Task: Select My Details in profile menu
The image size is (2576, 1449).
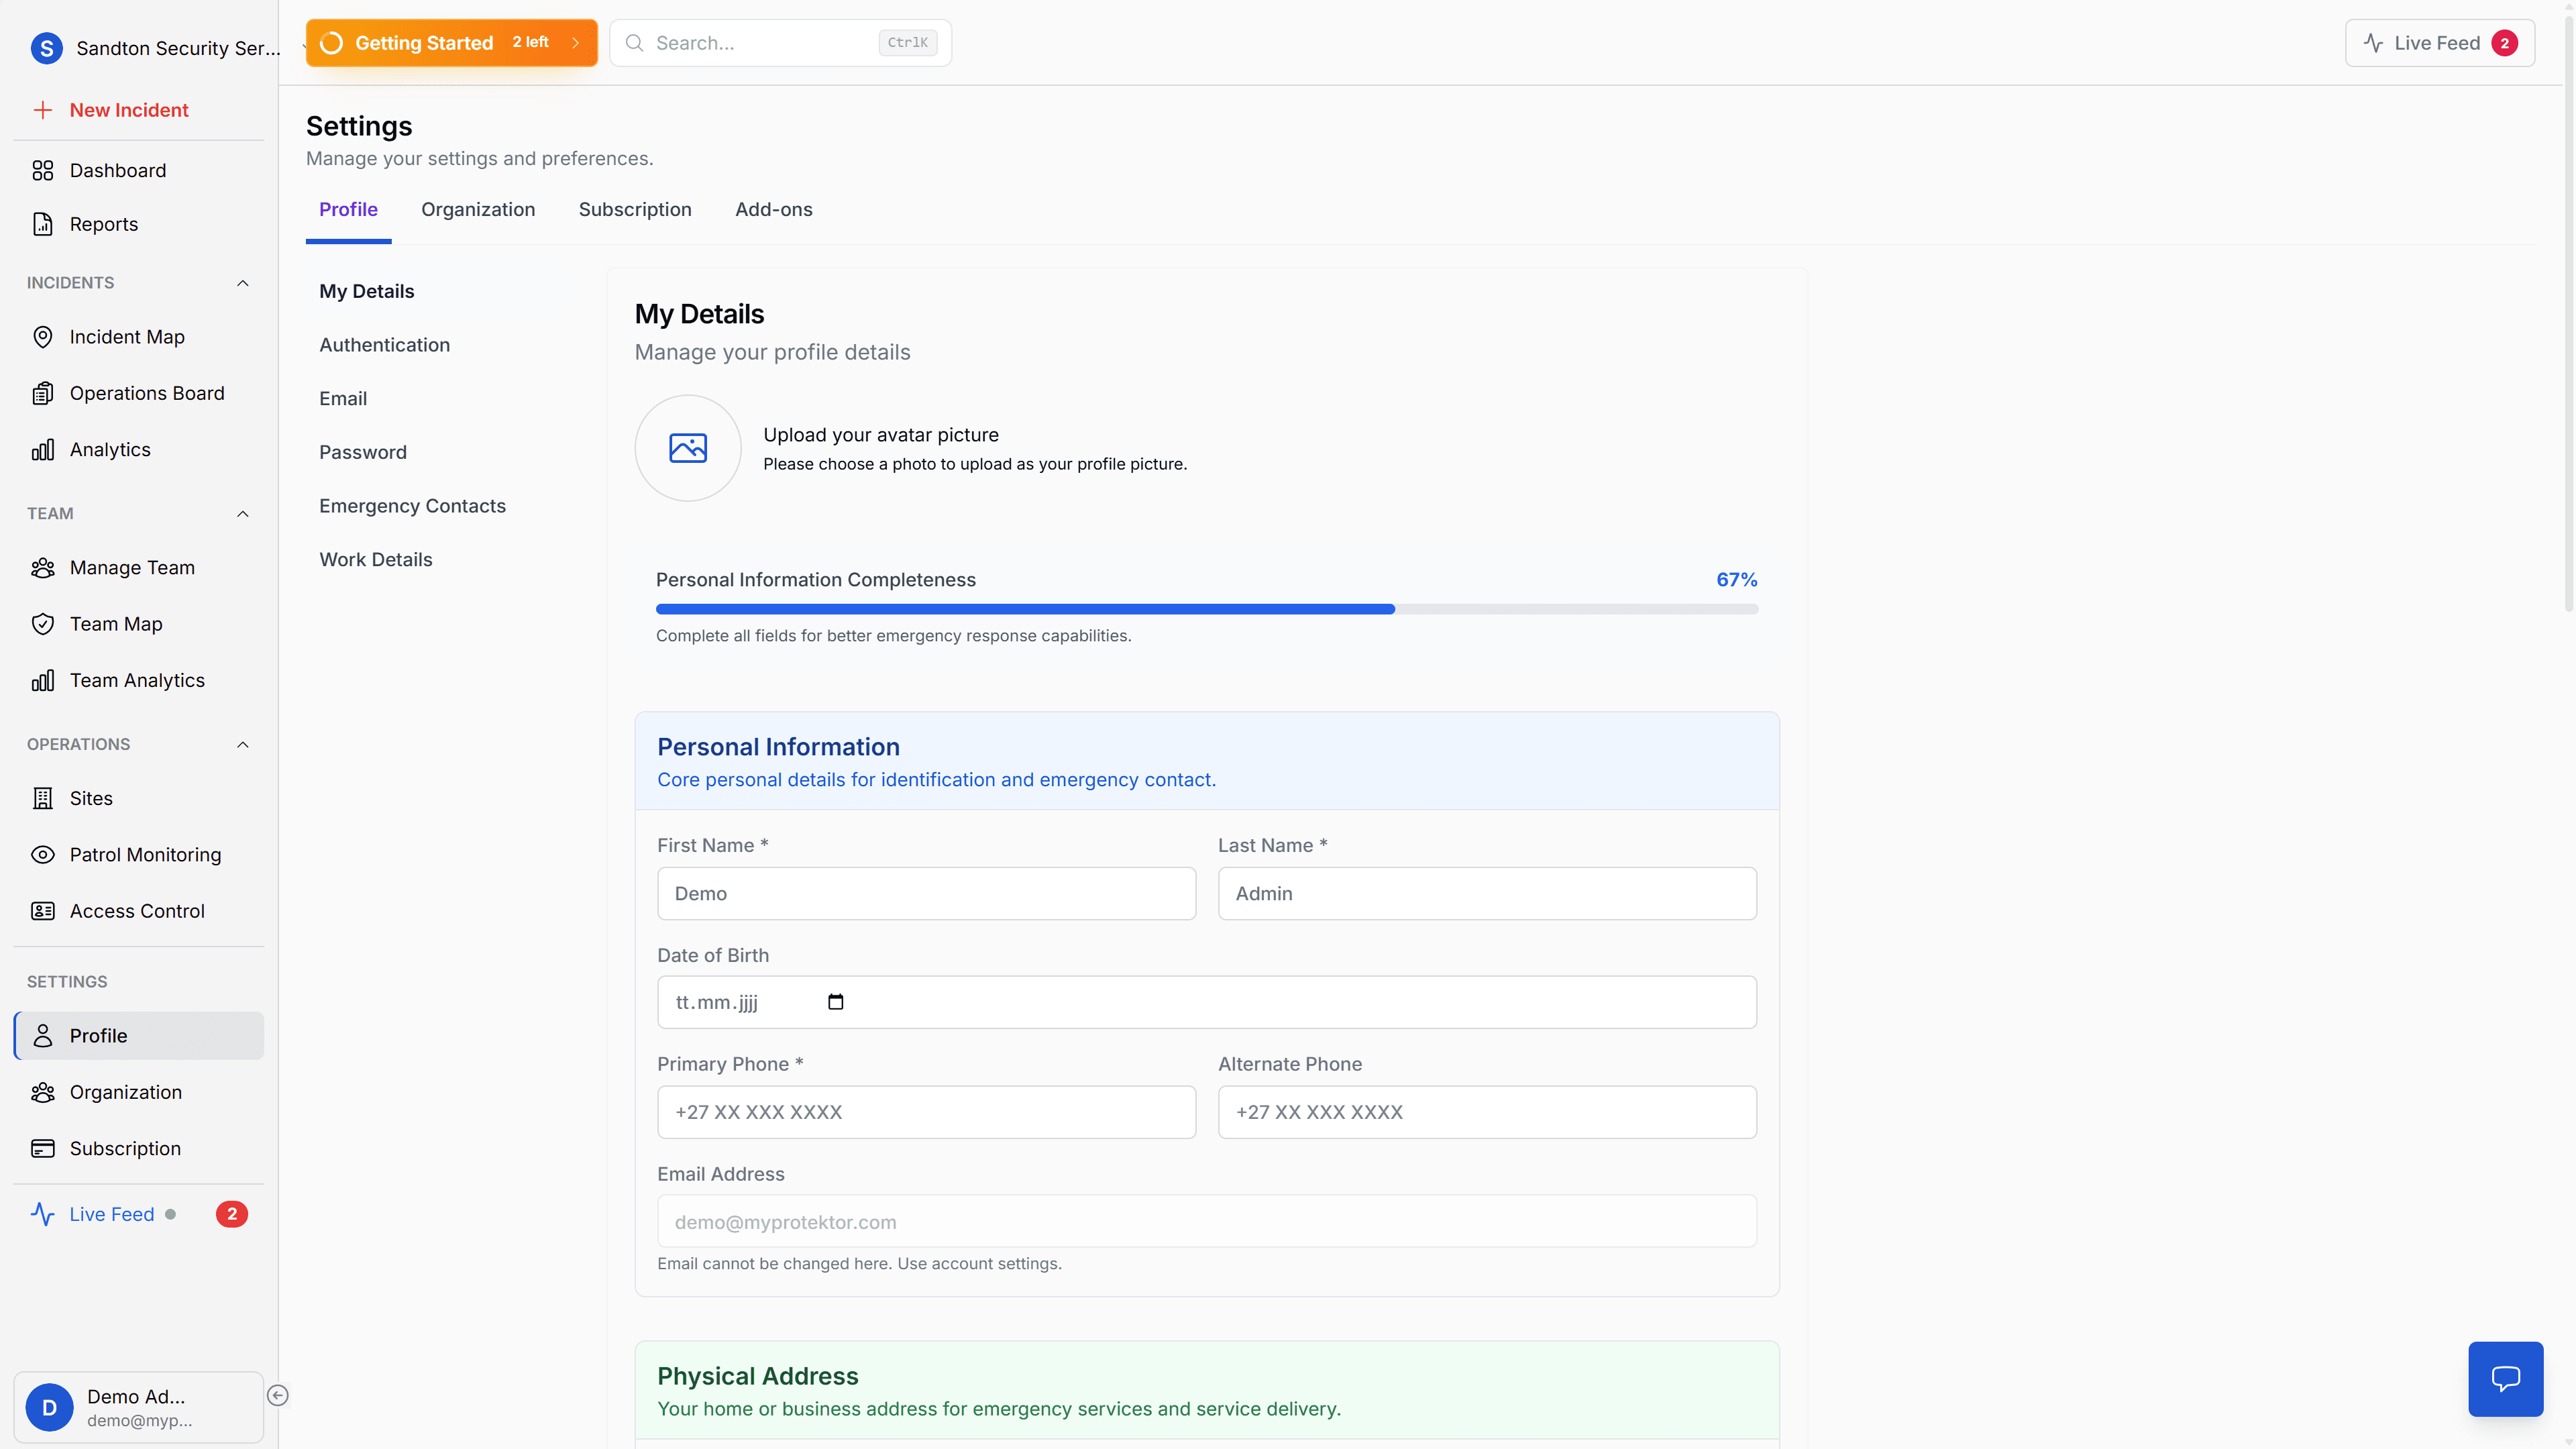Action: tap(367, 291)
